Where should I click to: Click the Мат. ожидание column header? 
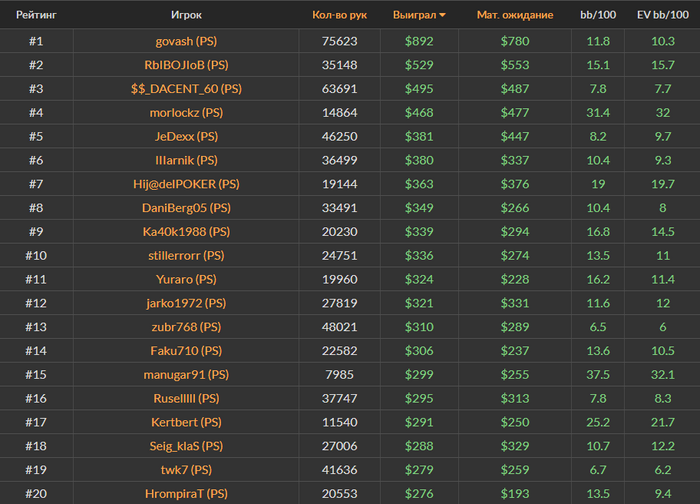coord(514,15)
